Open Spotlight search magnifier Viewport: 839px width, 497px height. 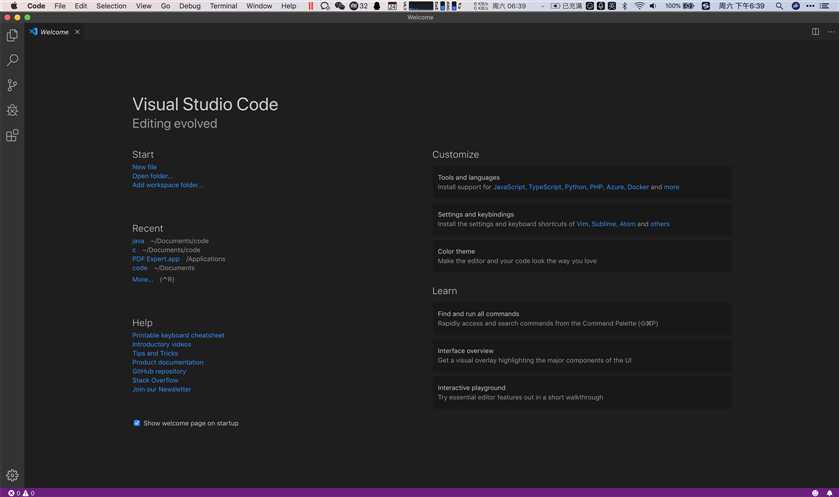click(779, 6)
